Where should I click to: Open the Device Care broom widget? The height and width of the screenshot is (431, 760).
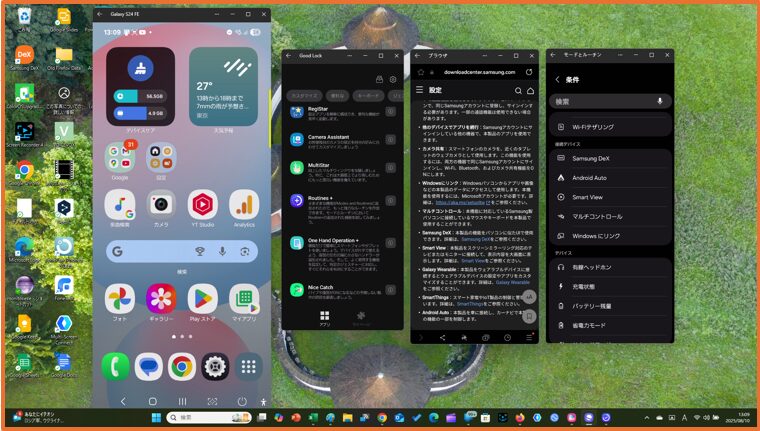pos(141,86)
